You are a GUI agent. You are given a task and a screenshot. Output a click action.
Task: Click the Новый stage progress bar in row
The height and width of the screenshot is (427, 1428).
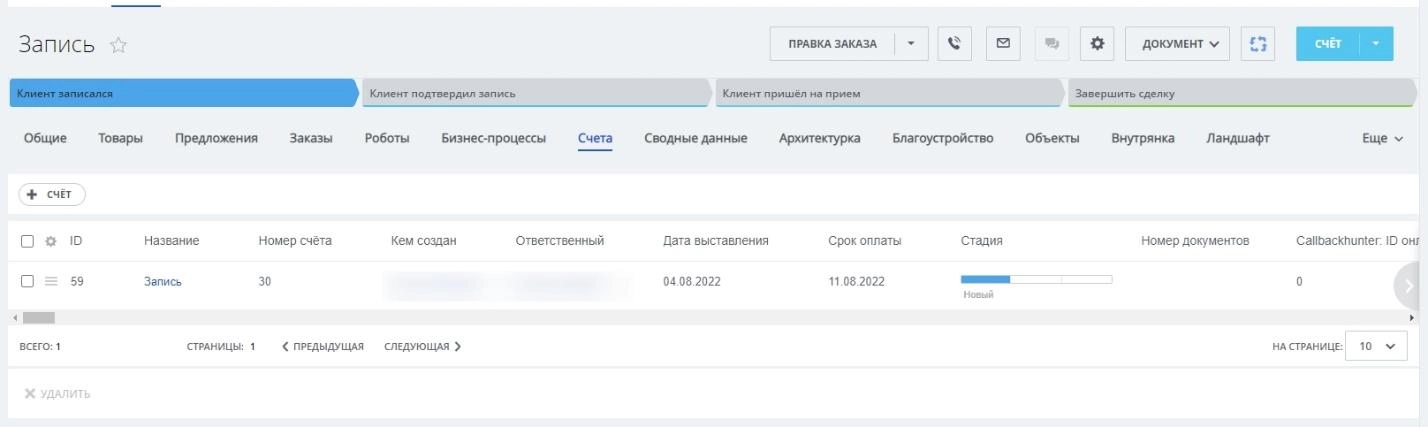[x=1036, y=280]
